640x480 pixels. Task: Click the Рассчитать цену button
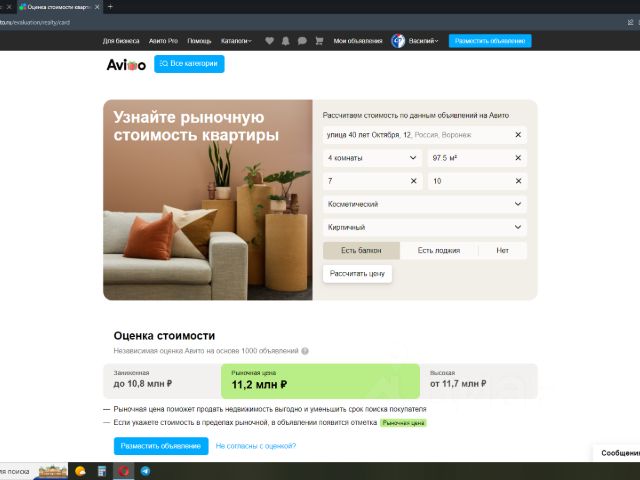[357, 274]
